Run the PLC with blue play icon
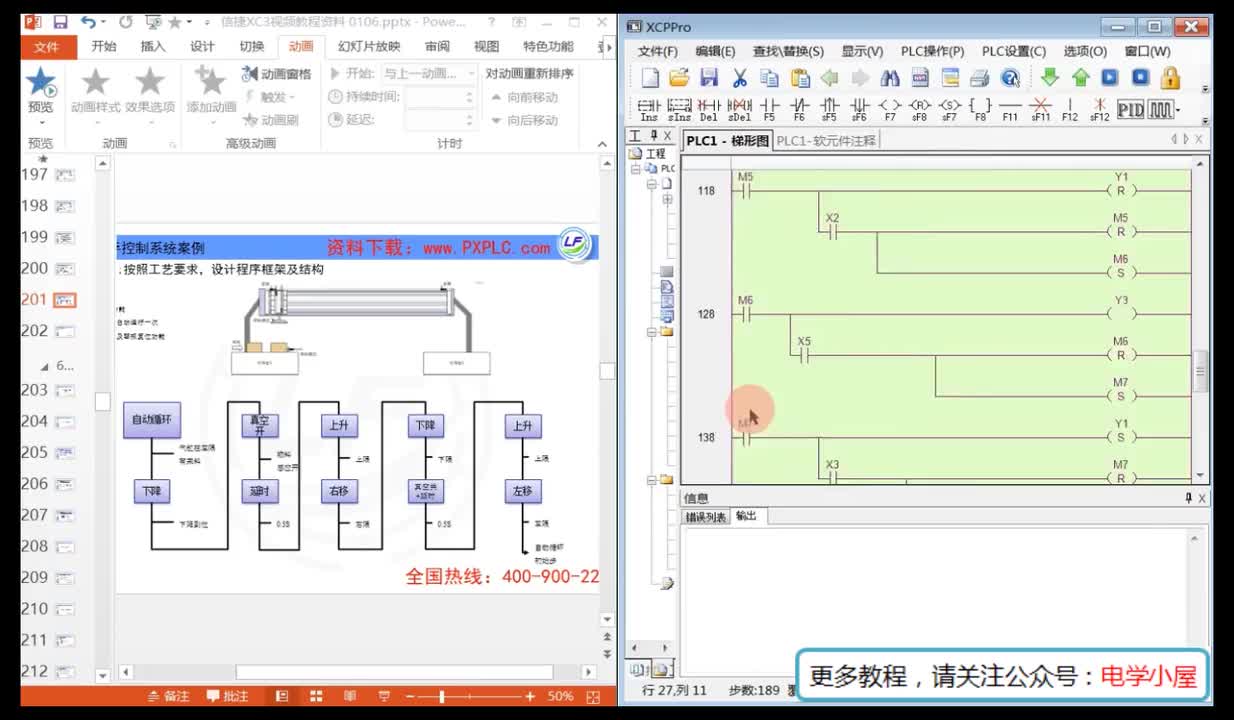The height and width of the screenshot is (720, 1234). click(x=1110, y=78)
